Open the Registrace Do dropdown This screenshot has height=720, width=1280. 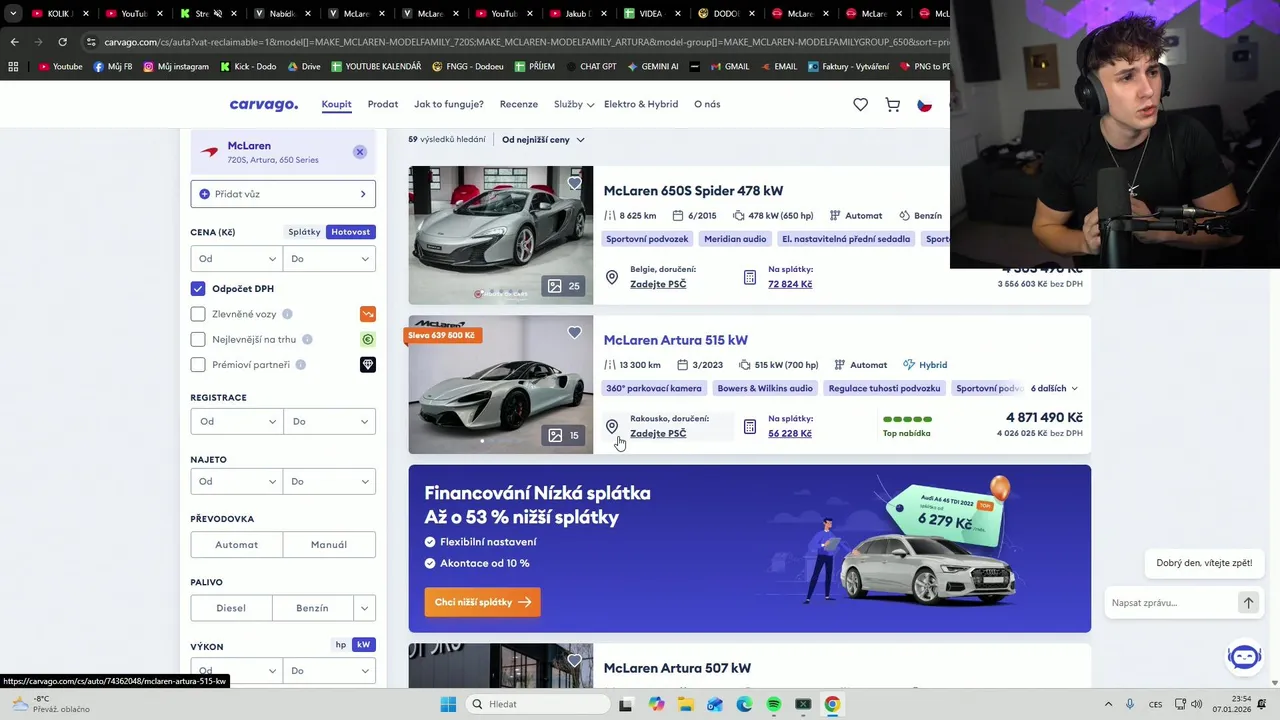pos(330,421)
